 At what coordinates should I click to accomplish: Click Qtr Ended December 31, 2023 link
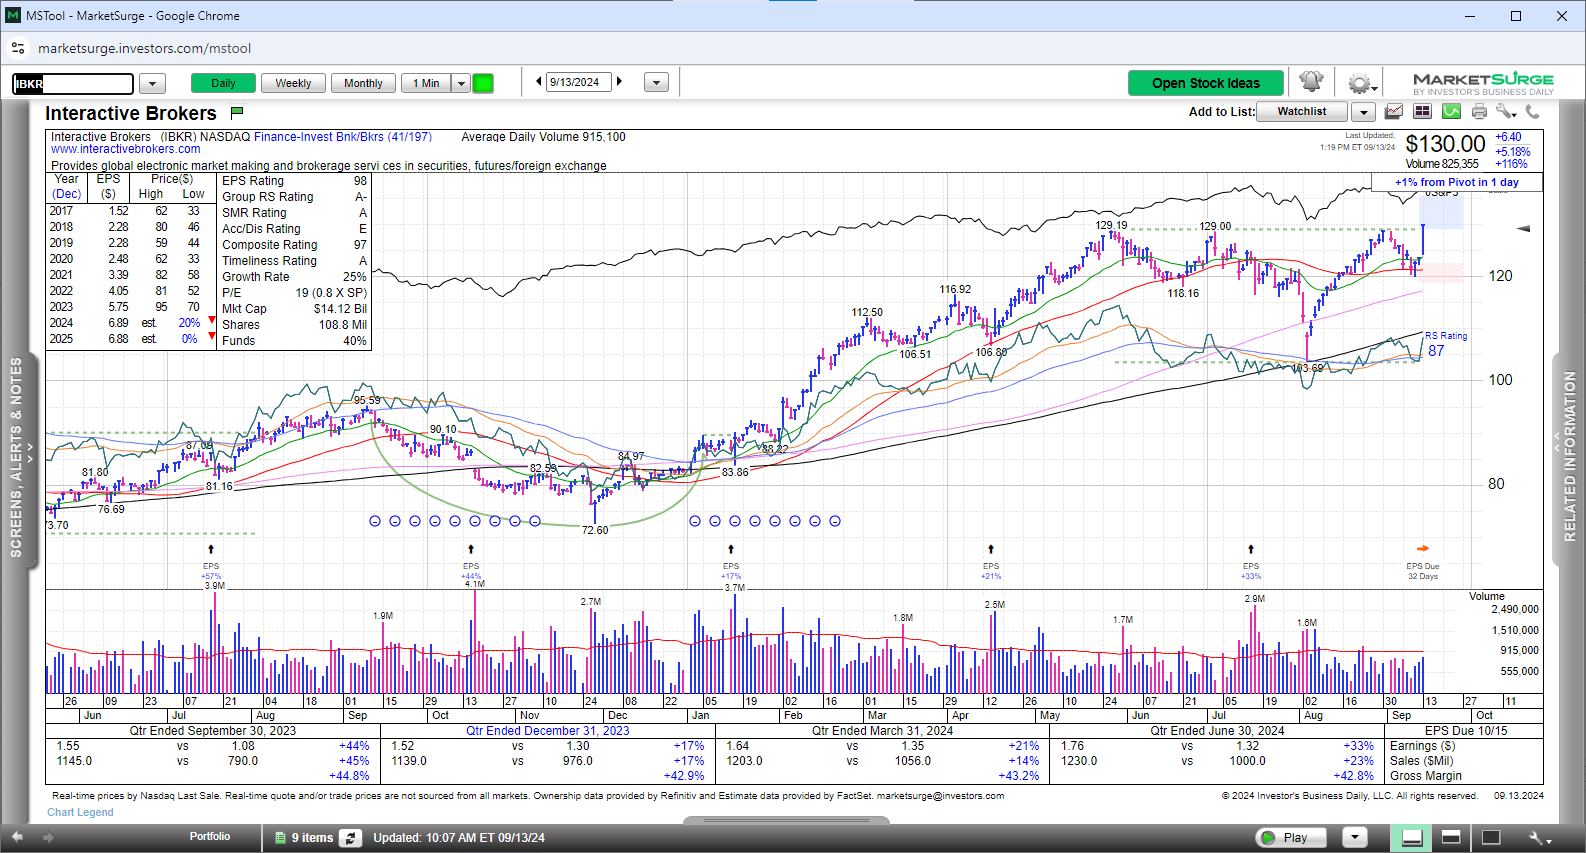coord(548,731)
